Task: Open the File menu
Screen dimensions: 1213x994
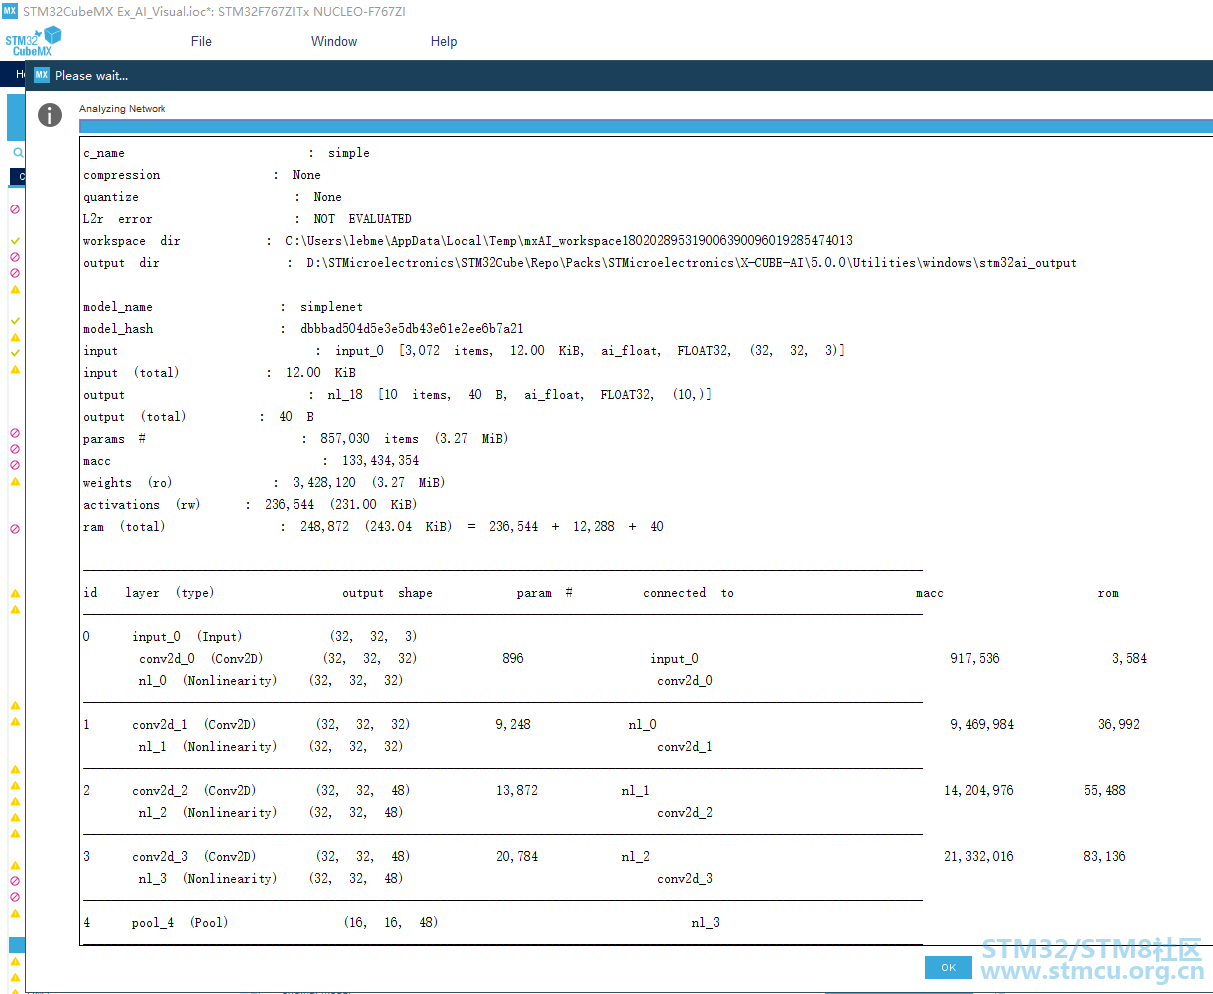Action: pyautogui.click(x=201, y=41)
